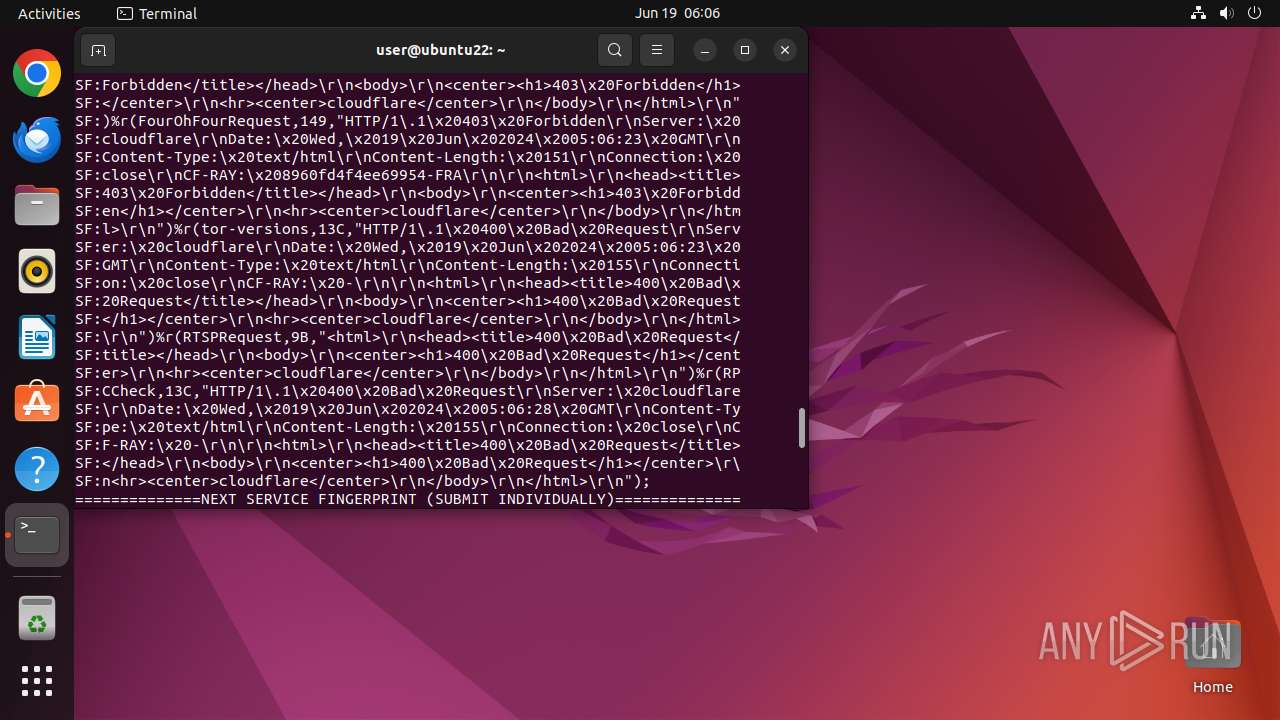The image size is (1280, 720).
Task: Click the line containing 'FourOhFourRequest,149'
Action: pyautogui.click(x=408, y=121)
